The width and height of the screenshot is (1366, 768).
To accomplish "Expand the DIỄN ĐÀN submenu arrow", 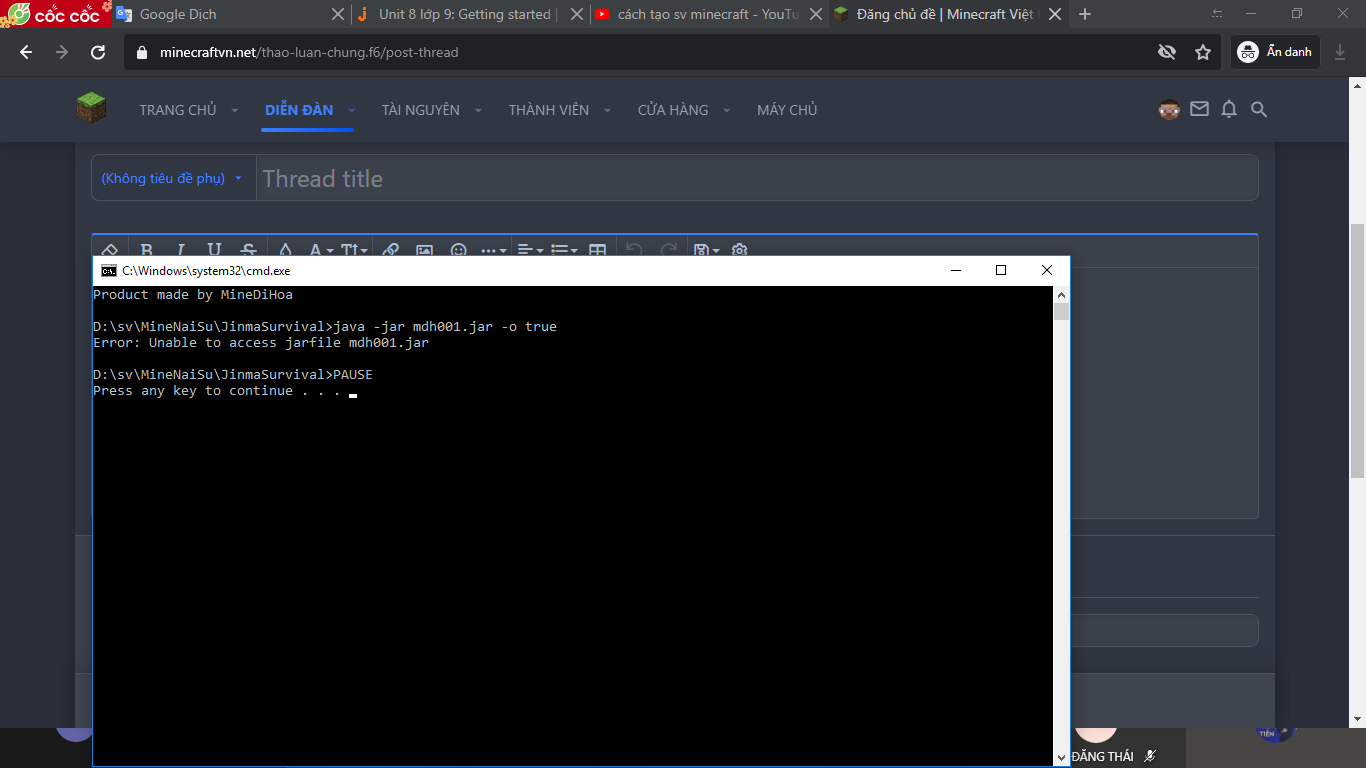I will click(x=351, y=110).
